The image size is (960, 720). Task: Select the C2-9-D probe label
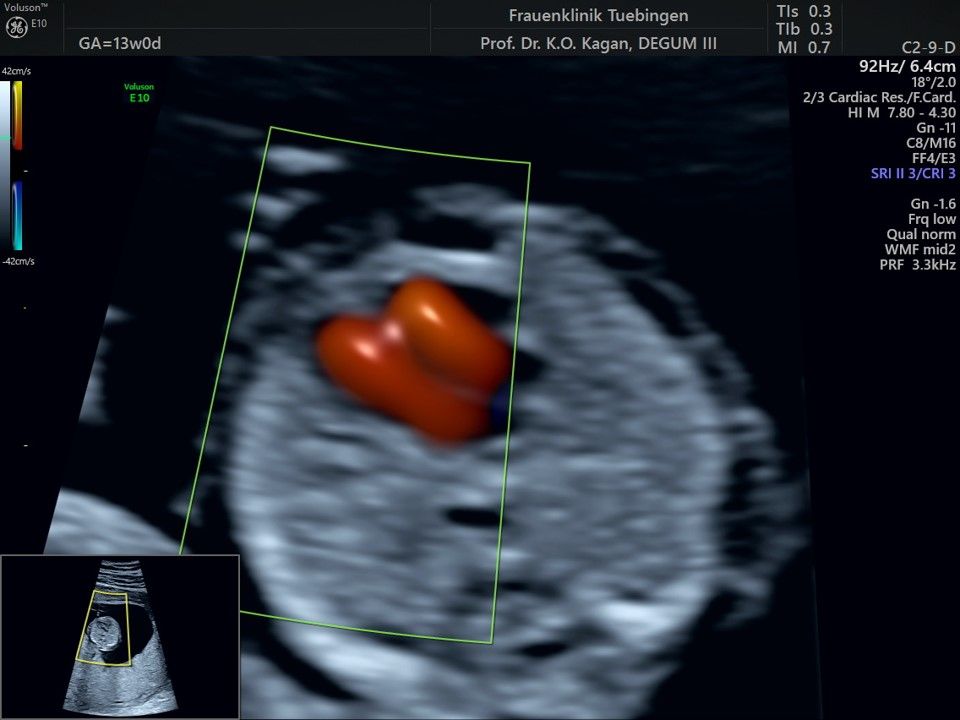928,47
